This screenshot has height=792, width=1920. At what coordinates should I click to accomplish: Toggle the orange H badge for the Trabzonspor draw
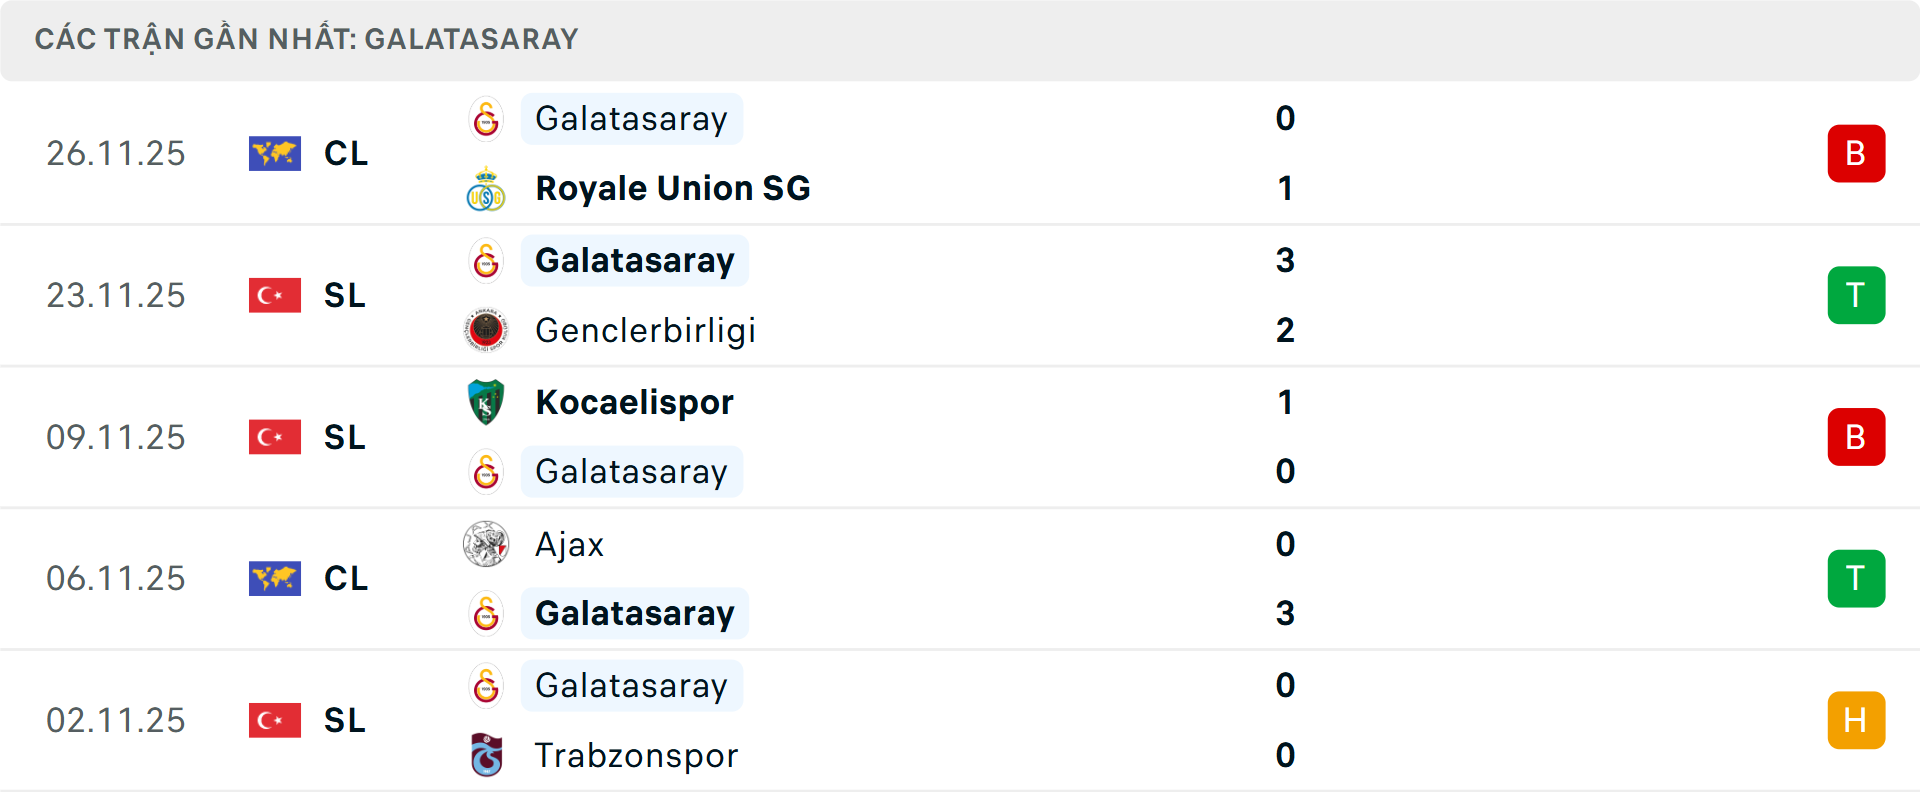point(1856,720)
